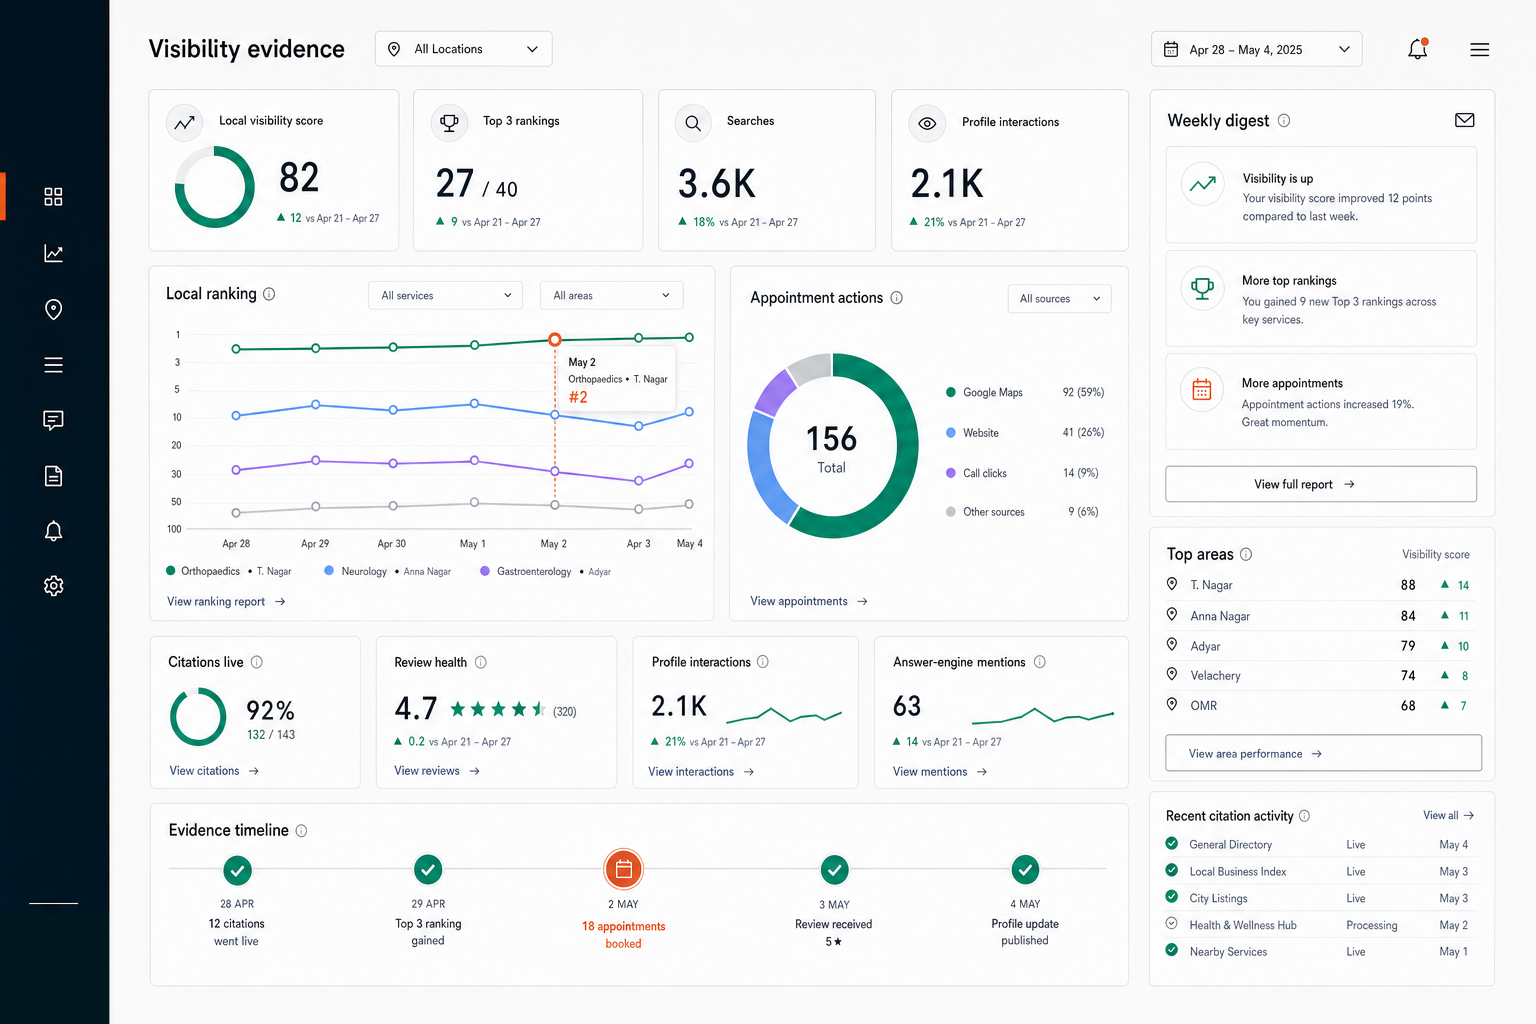Click info icon beside Answer-engine mentions

pos(1040,662)
